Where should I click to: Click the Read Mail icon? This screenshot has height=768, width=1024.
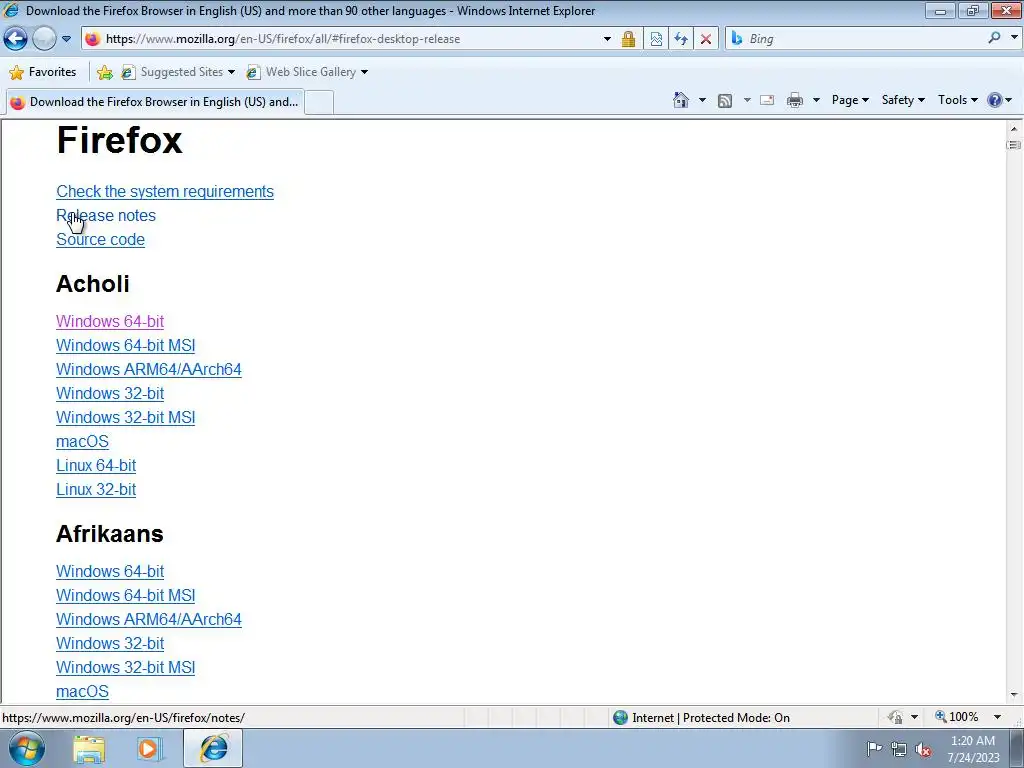(x=767, y=100)
